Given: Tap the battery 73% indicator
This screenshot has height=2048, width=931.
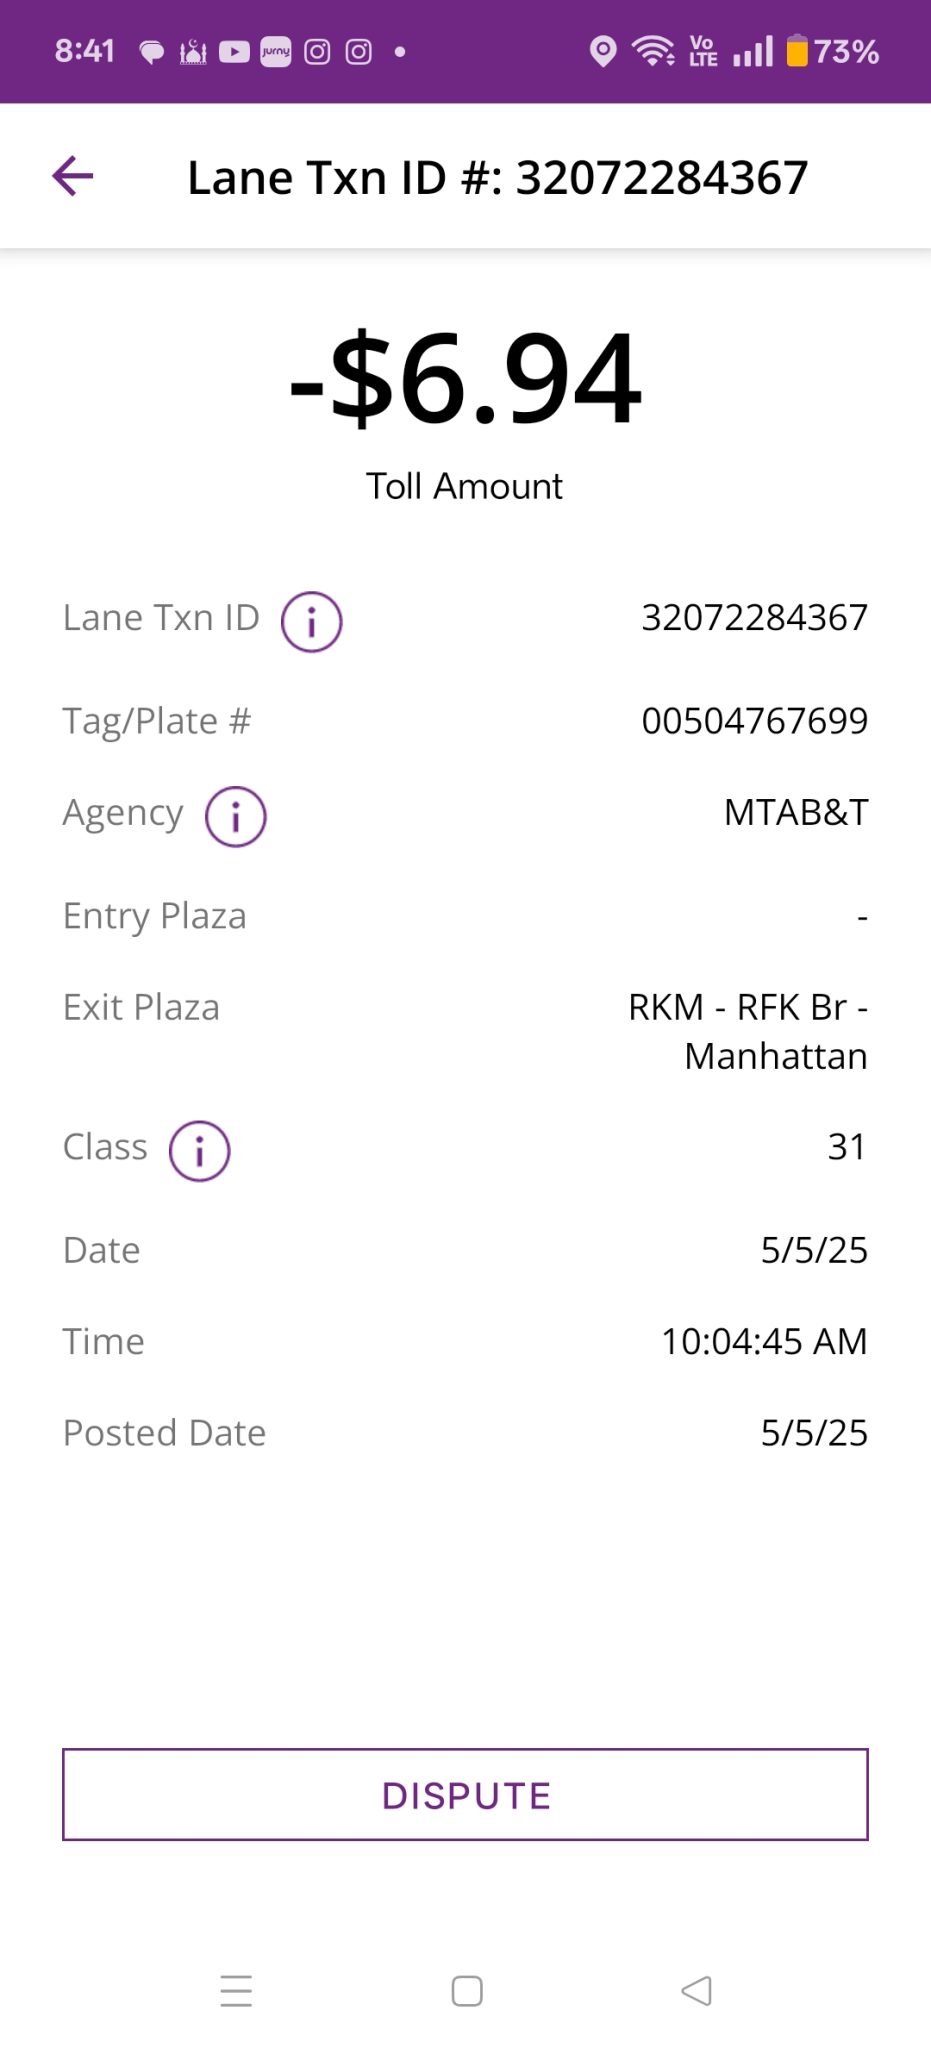Looking at the screenshot, I should pos(832,51).
